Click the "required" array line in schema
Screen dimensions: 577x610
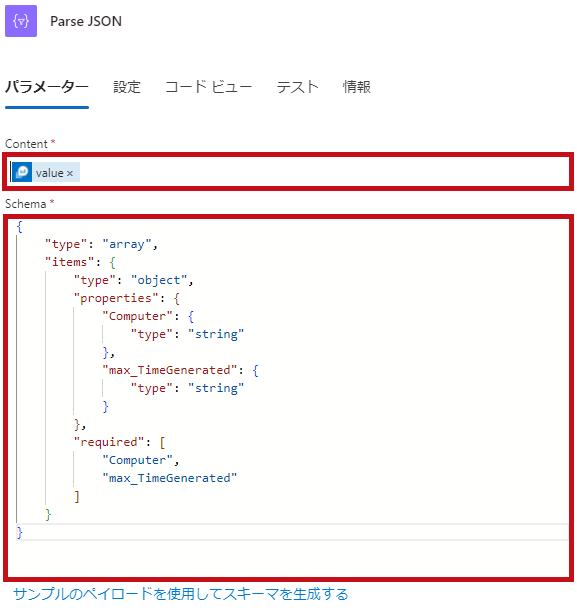119,442
